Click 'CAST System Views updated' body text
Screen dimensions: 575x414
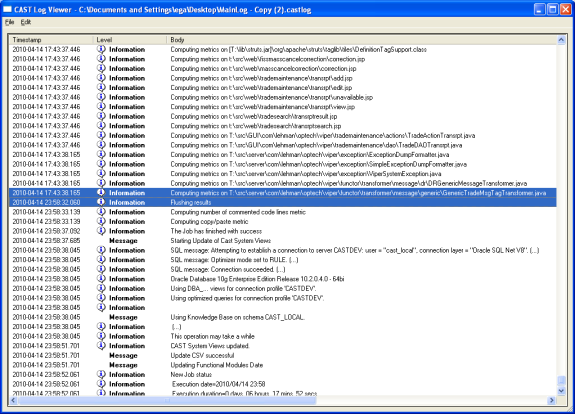[x=210, y=346]
